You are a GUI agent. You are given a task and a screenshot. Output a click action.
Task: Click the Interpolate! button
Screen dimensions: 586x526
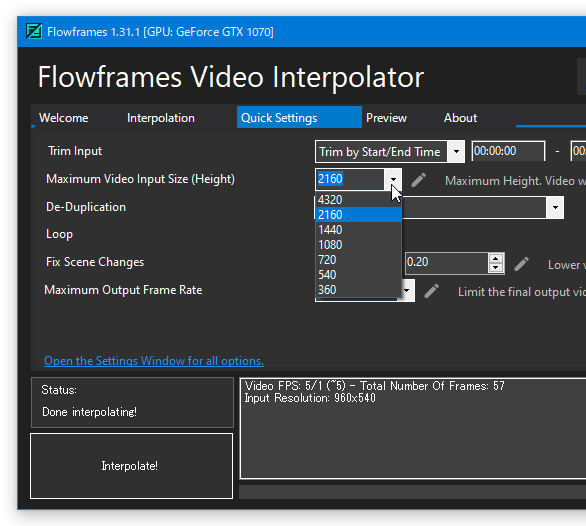(x=131, y=466)
